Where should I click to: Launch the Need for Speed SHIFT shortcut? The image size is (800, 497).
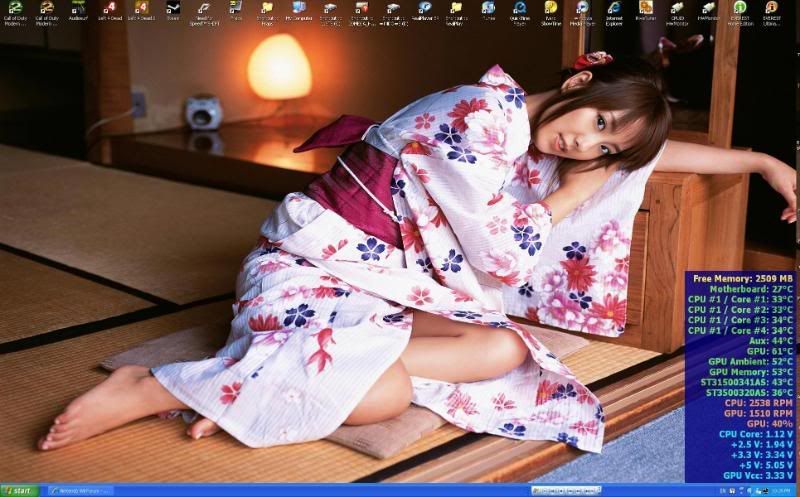coord(204,13)
